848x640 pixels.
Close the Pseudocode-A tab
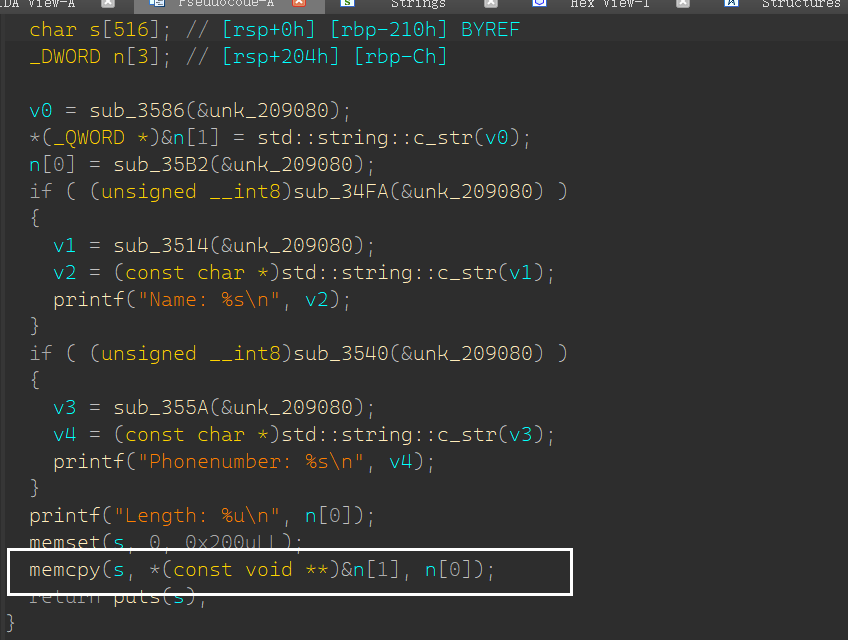pos(299,4)
